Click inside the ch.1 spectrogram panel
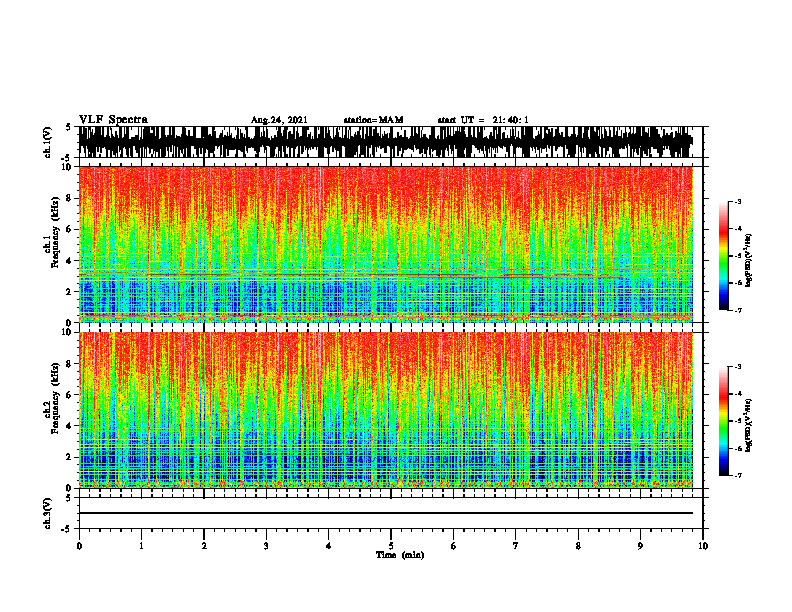Image resolution: width=792 pixels, height=612 pixels. click(x=385, y=244)
